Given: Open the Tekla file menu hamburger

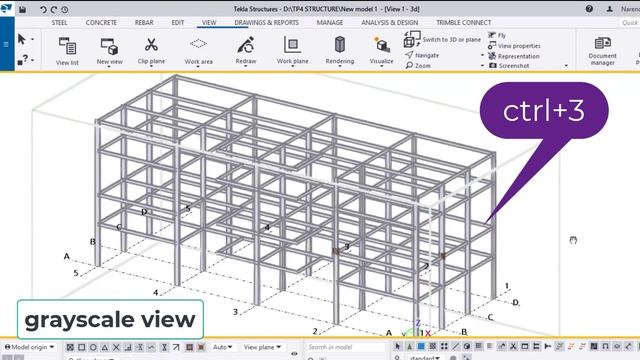Looking at the screenshot, I should pyautogui.click(x=6, y=44).
